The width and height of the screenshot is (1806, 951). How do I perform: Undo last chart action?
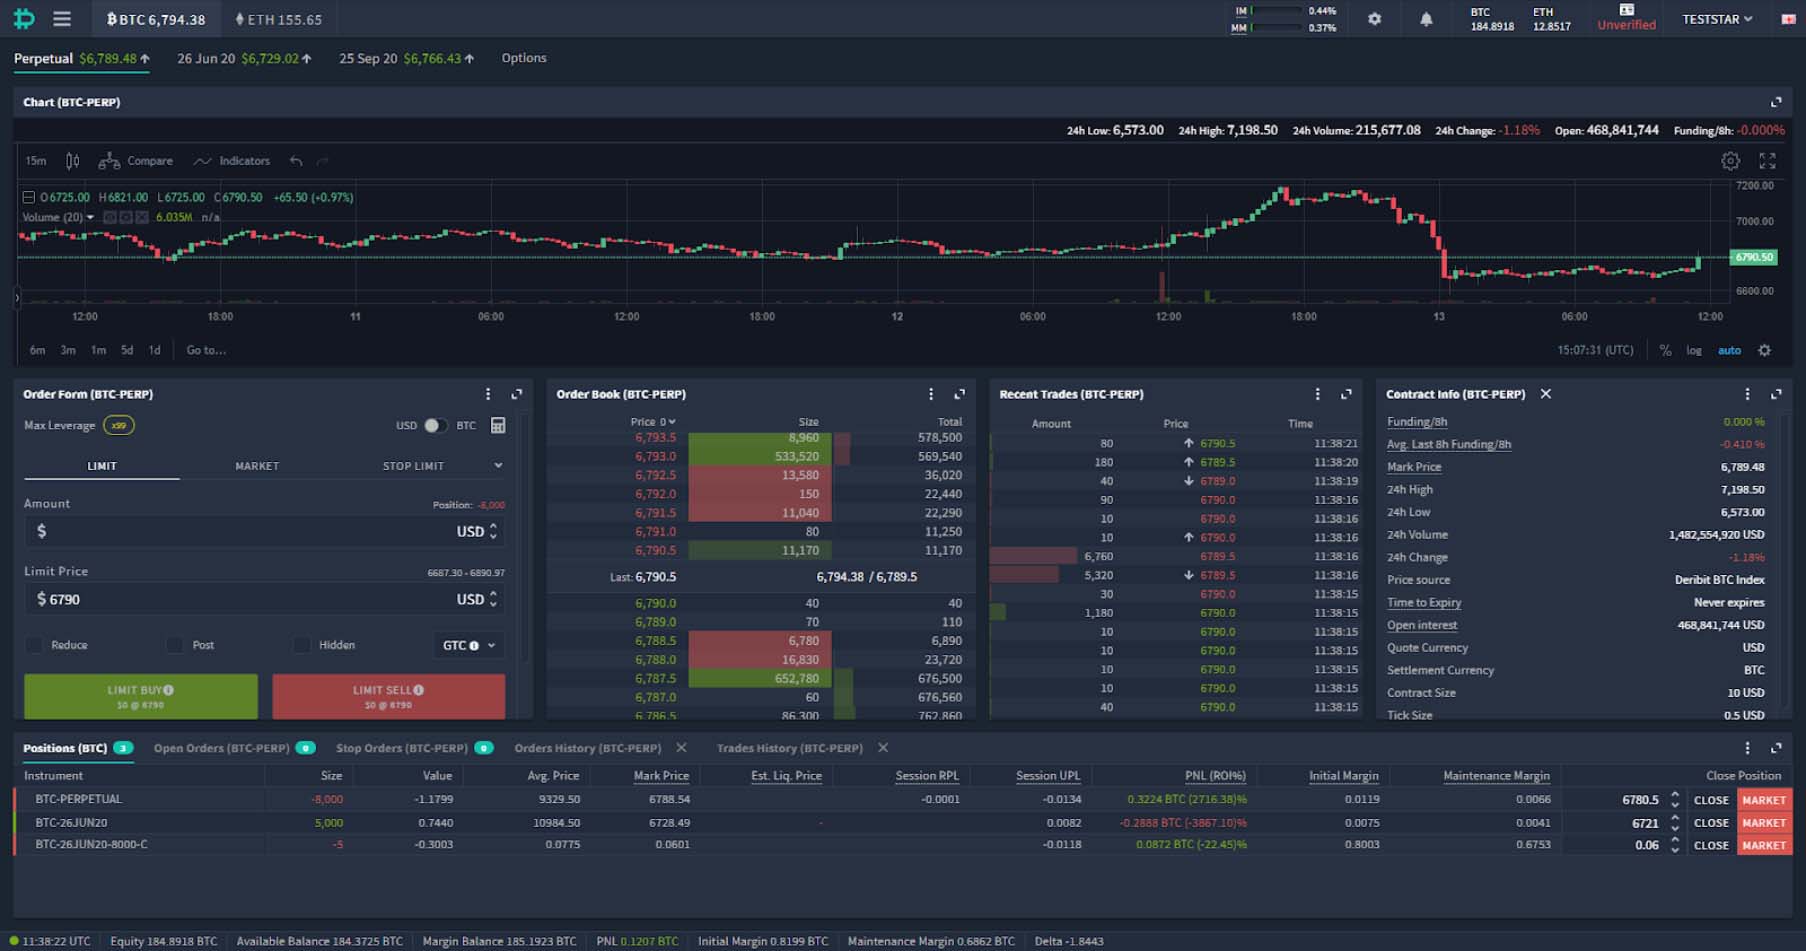(x=296, y=161)
